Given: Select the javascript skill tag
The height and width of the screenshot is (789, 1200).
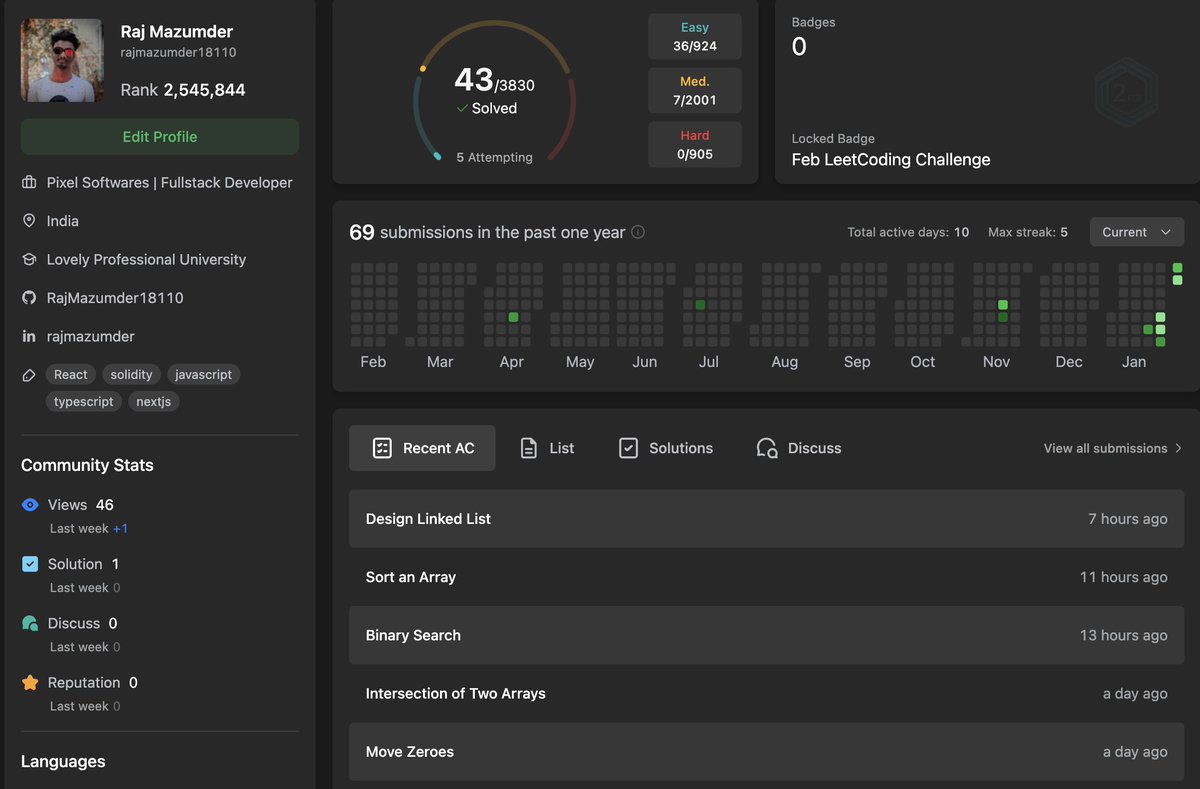Looking at the screenshot, I should tap(203, 375).
